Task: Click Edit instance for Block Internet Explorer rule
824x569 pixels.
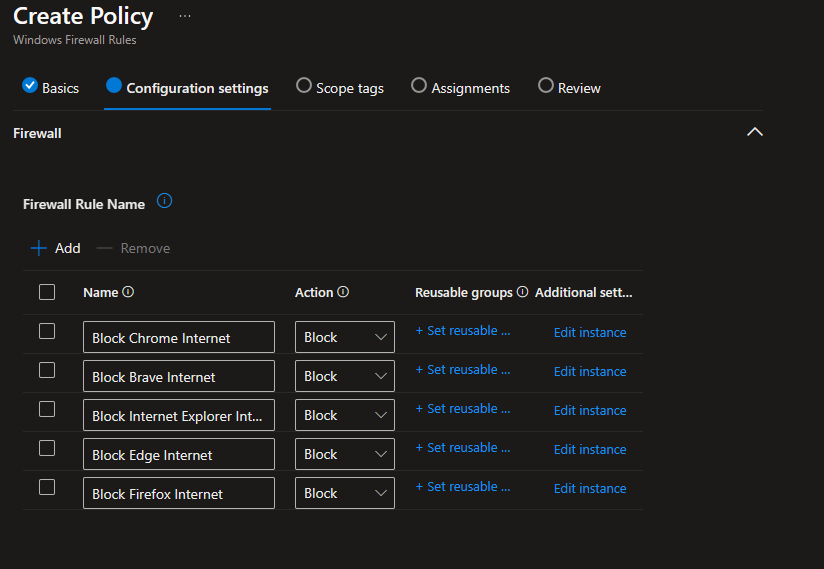Action: pyautogui.click(x=590, y=410)
